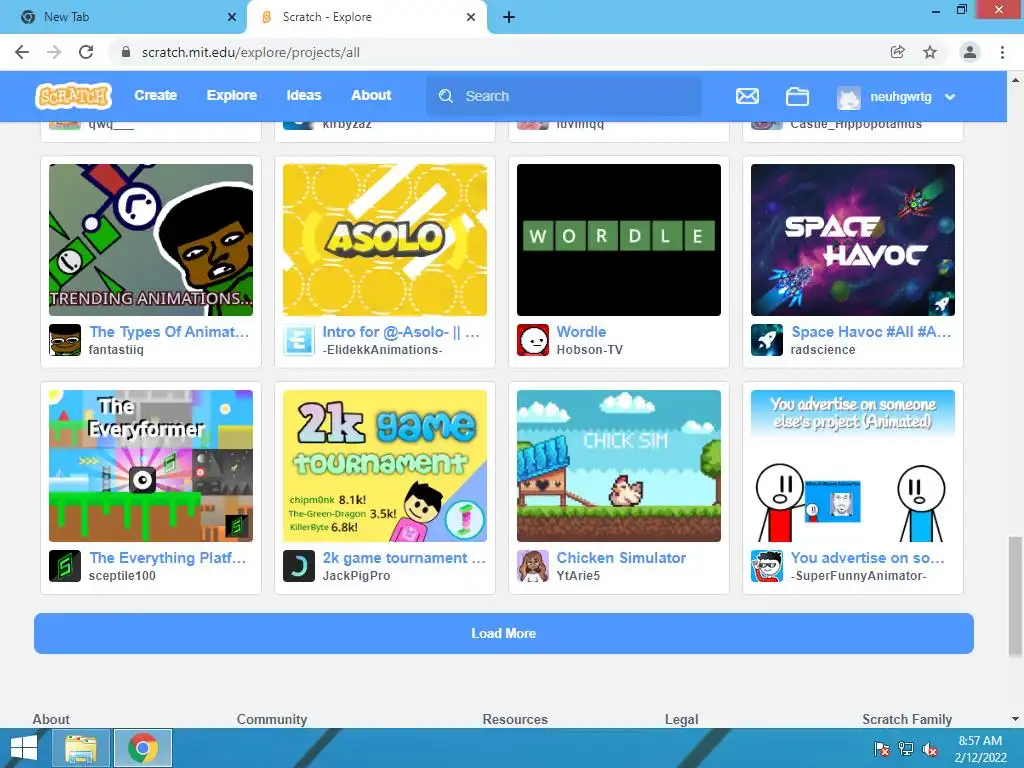This screenshot has height=768, width=1024.
Task: Open radscience rocket avatar
Action: click(767, 340)
